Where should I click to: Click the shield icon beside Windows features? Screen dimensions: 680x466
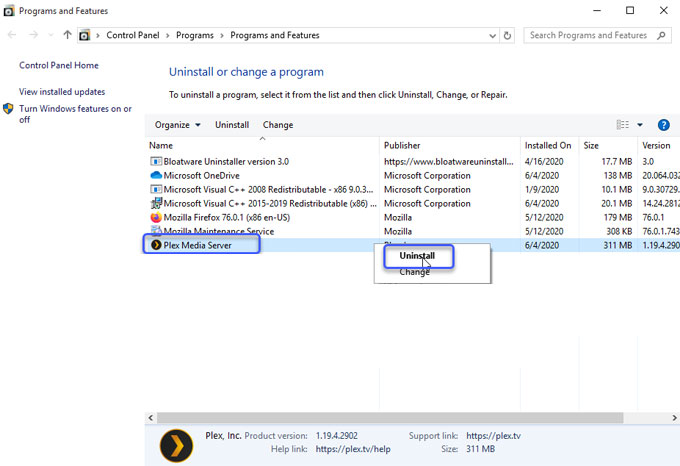click(8, 108)
